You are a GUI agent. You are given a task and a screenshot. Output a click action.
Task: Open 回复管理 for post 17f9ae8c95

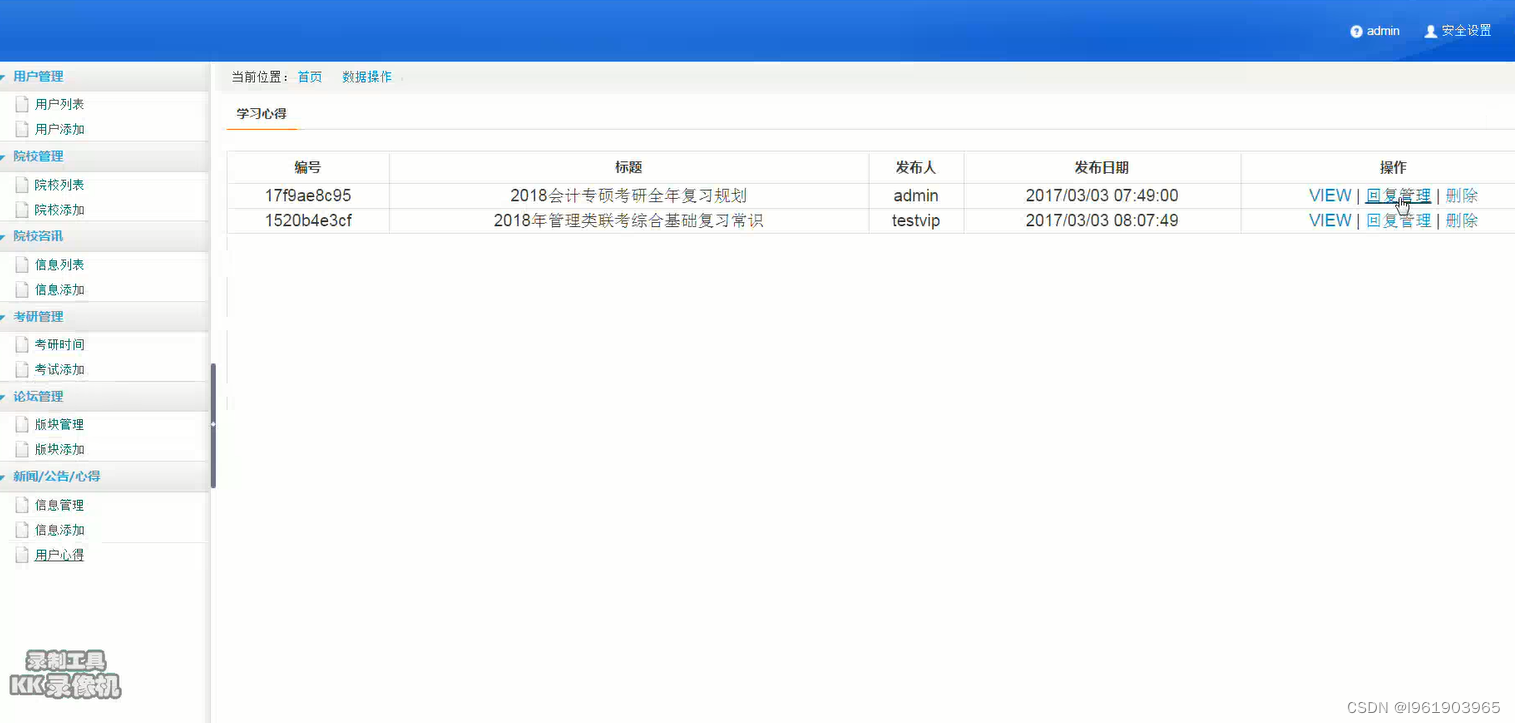pos(1398,196)
